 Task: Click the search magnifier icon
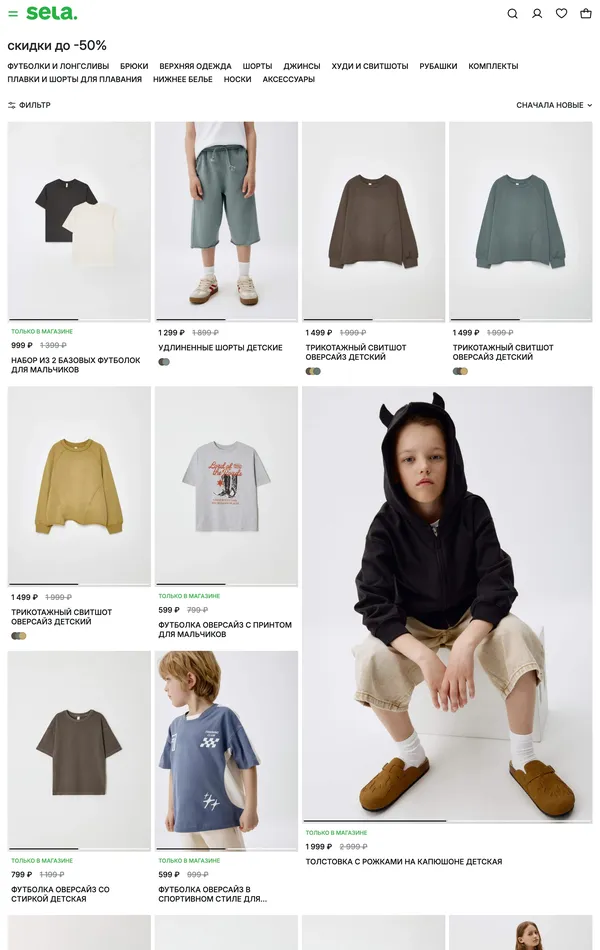click(512, 13)
